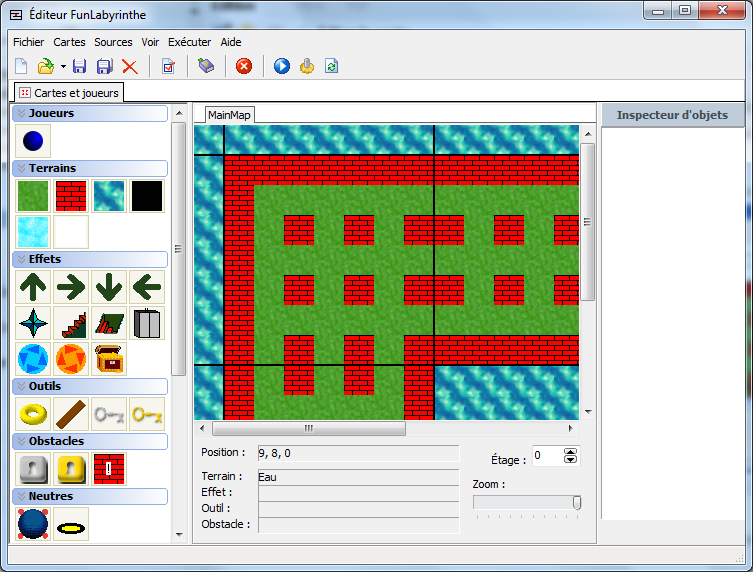Select the MainMap tab
This screenshot has width=753, height=572.
coord(229,115)
